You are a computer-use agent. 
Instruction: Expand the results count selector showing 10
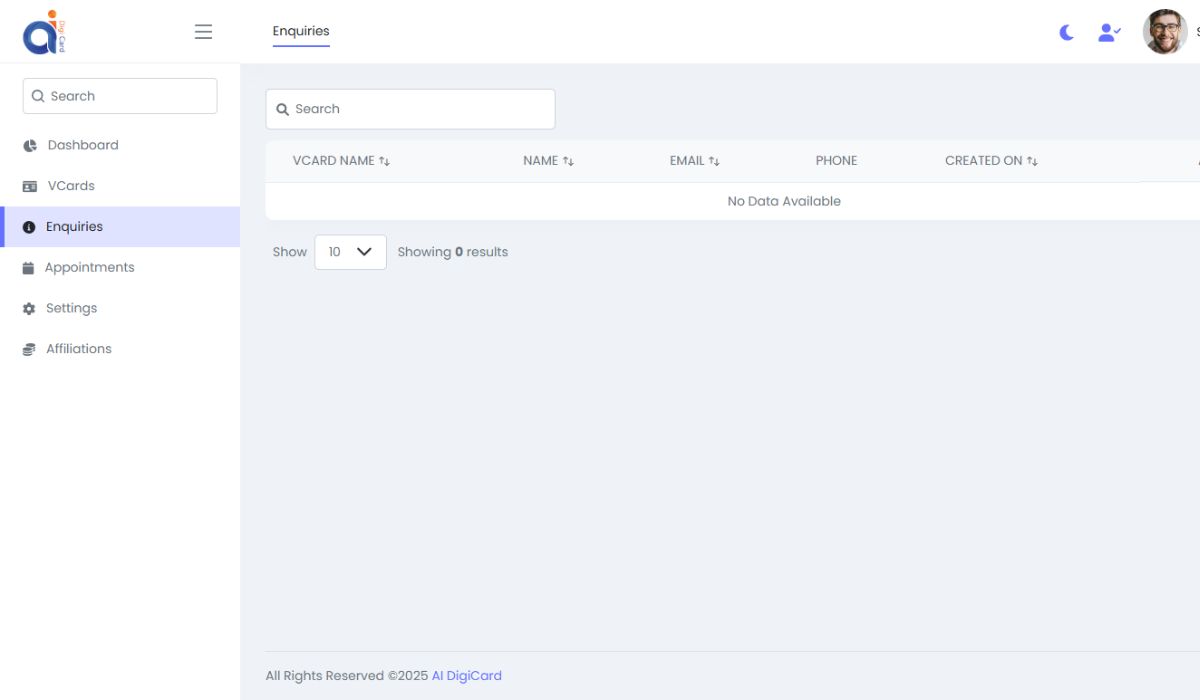pos(350,252)
